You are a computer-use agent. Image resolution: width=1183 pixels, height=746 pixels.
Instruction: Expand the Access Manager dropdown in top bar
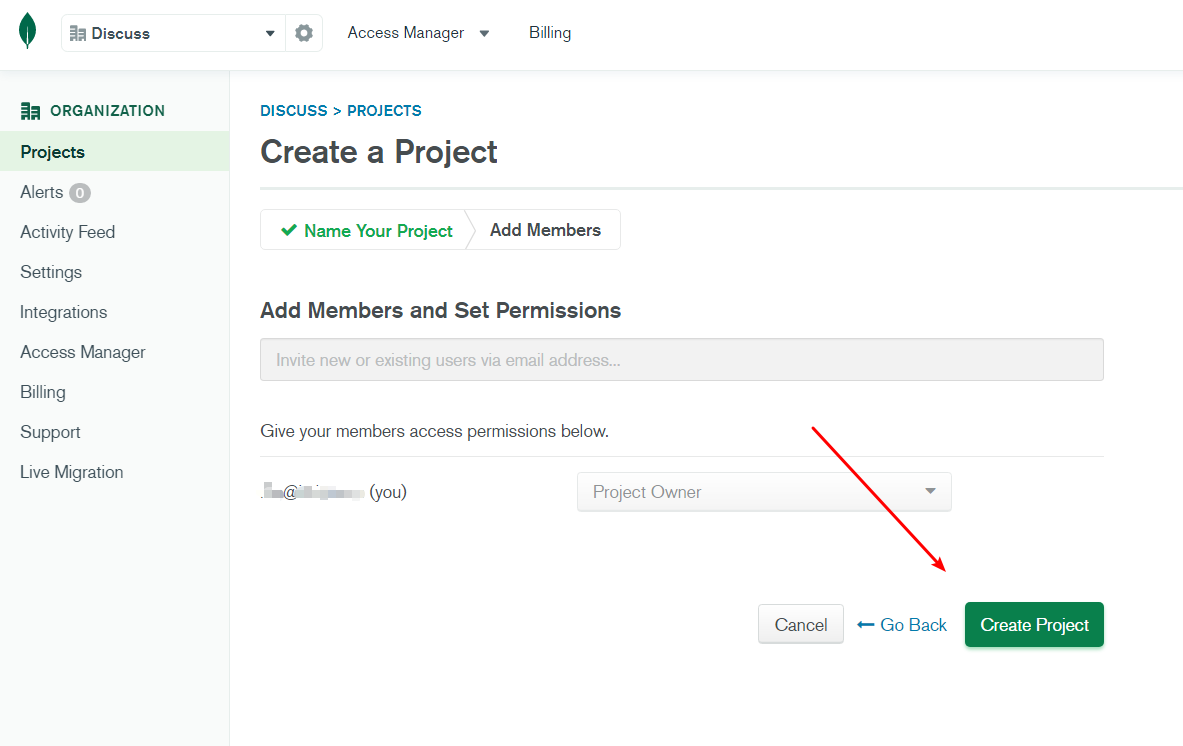(x=484, y=33)
